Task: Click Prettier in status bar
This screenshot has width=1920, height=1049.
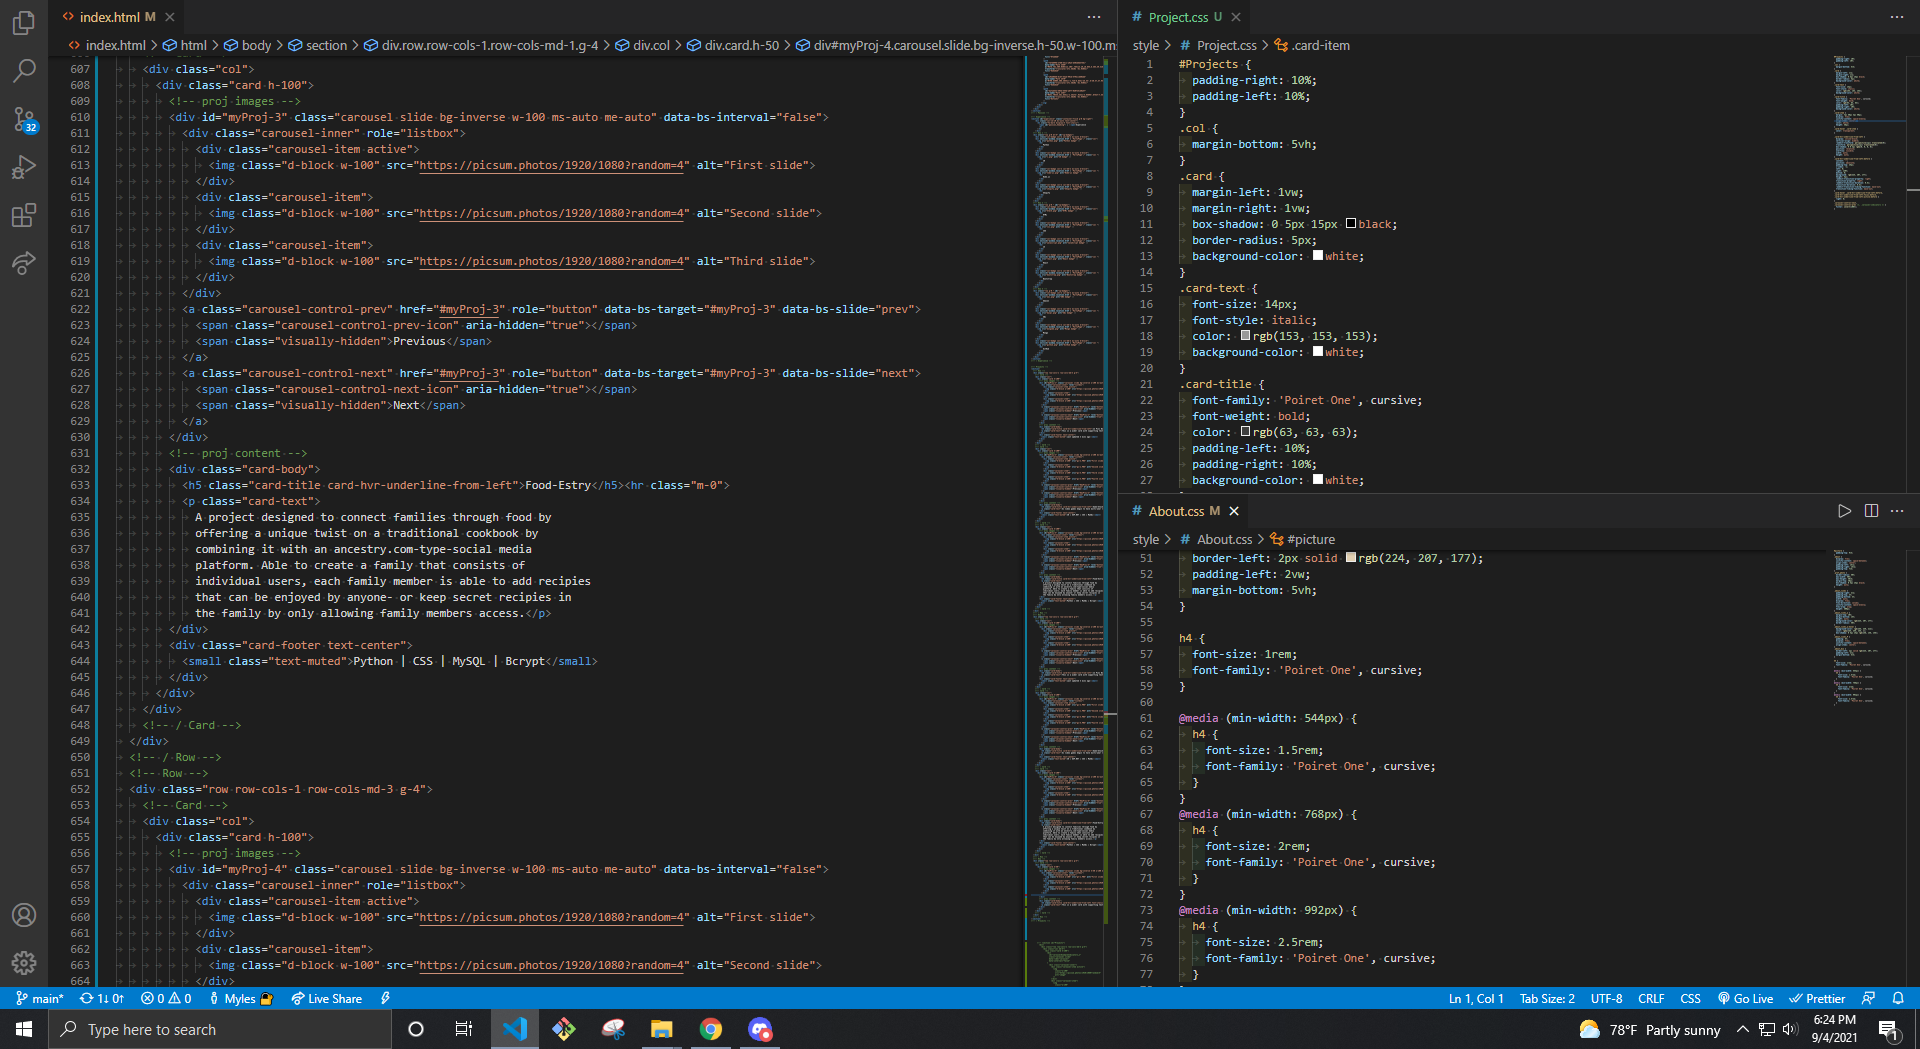Action: pyautogui.click(x=1817, y=998)
